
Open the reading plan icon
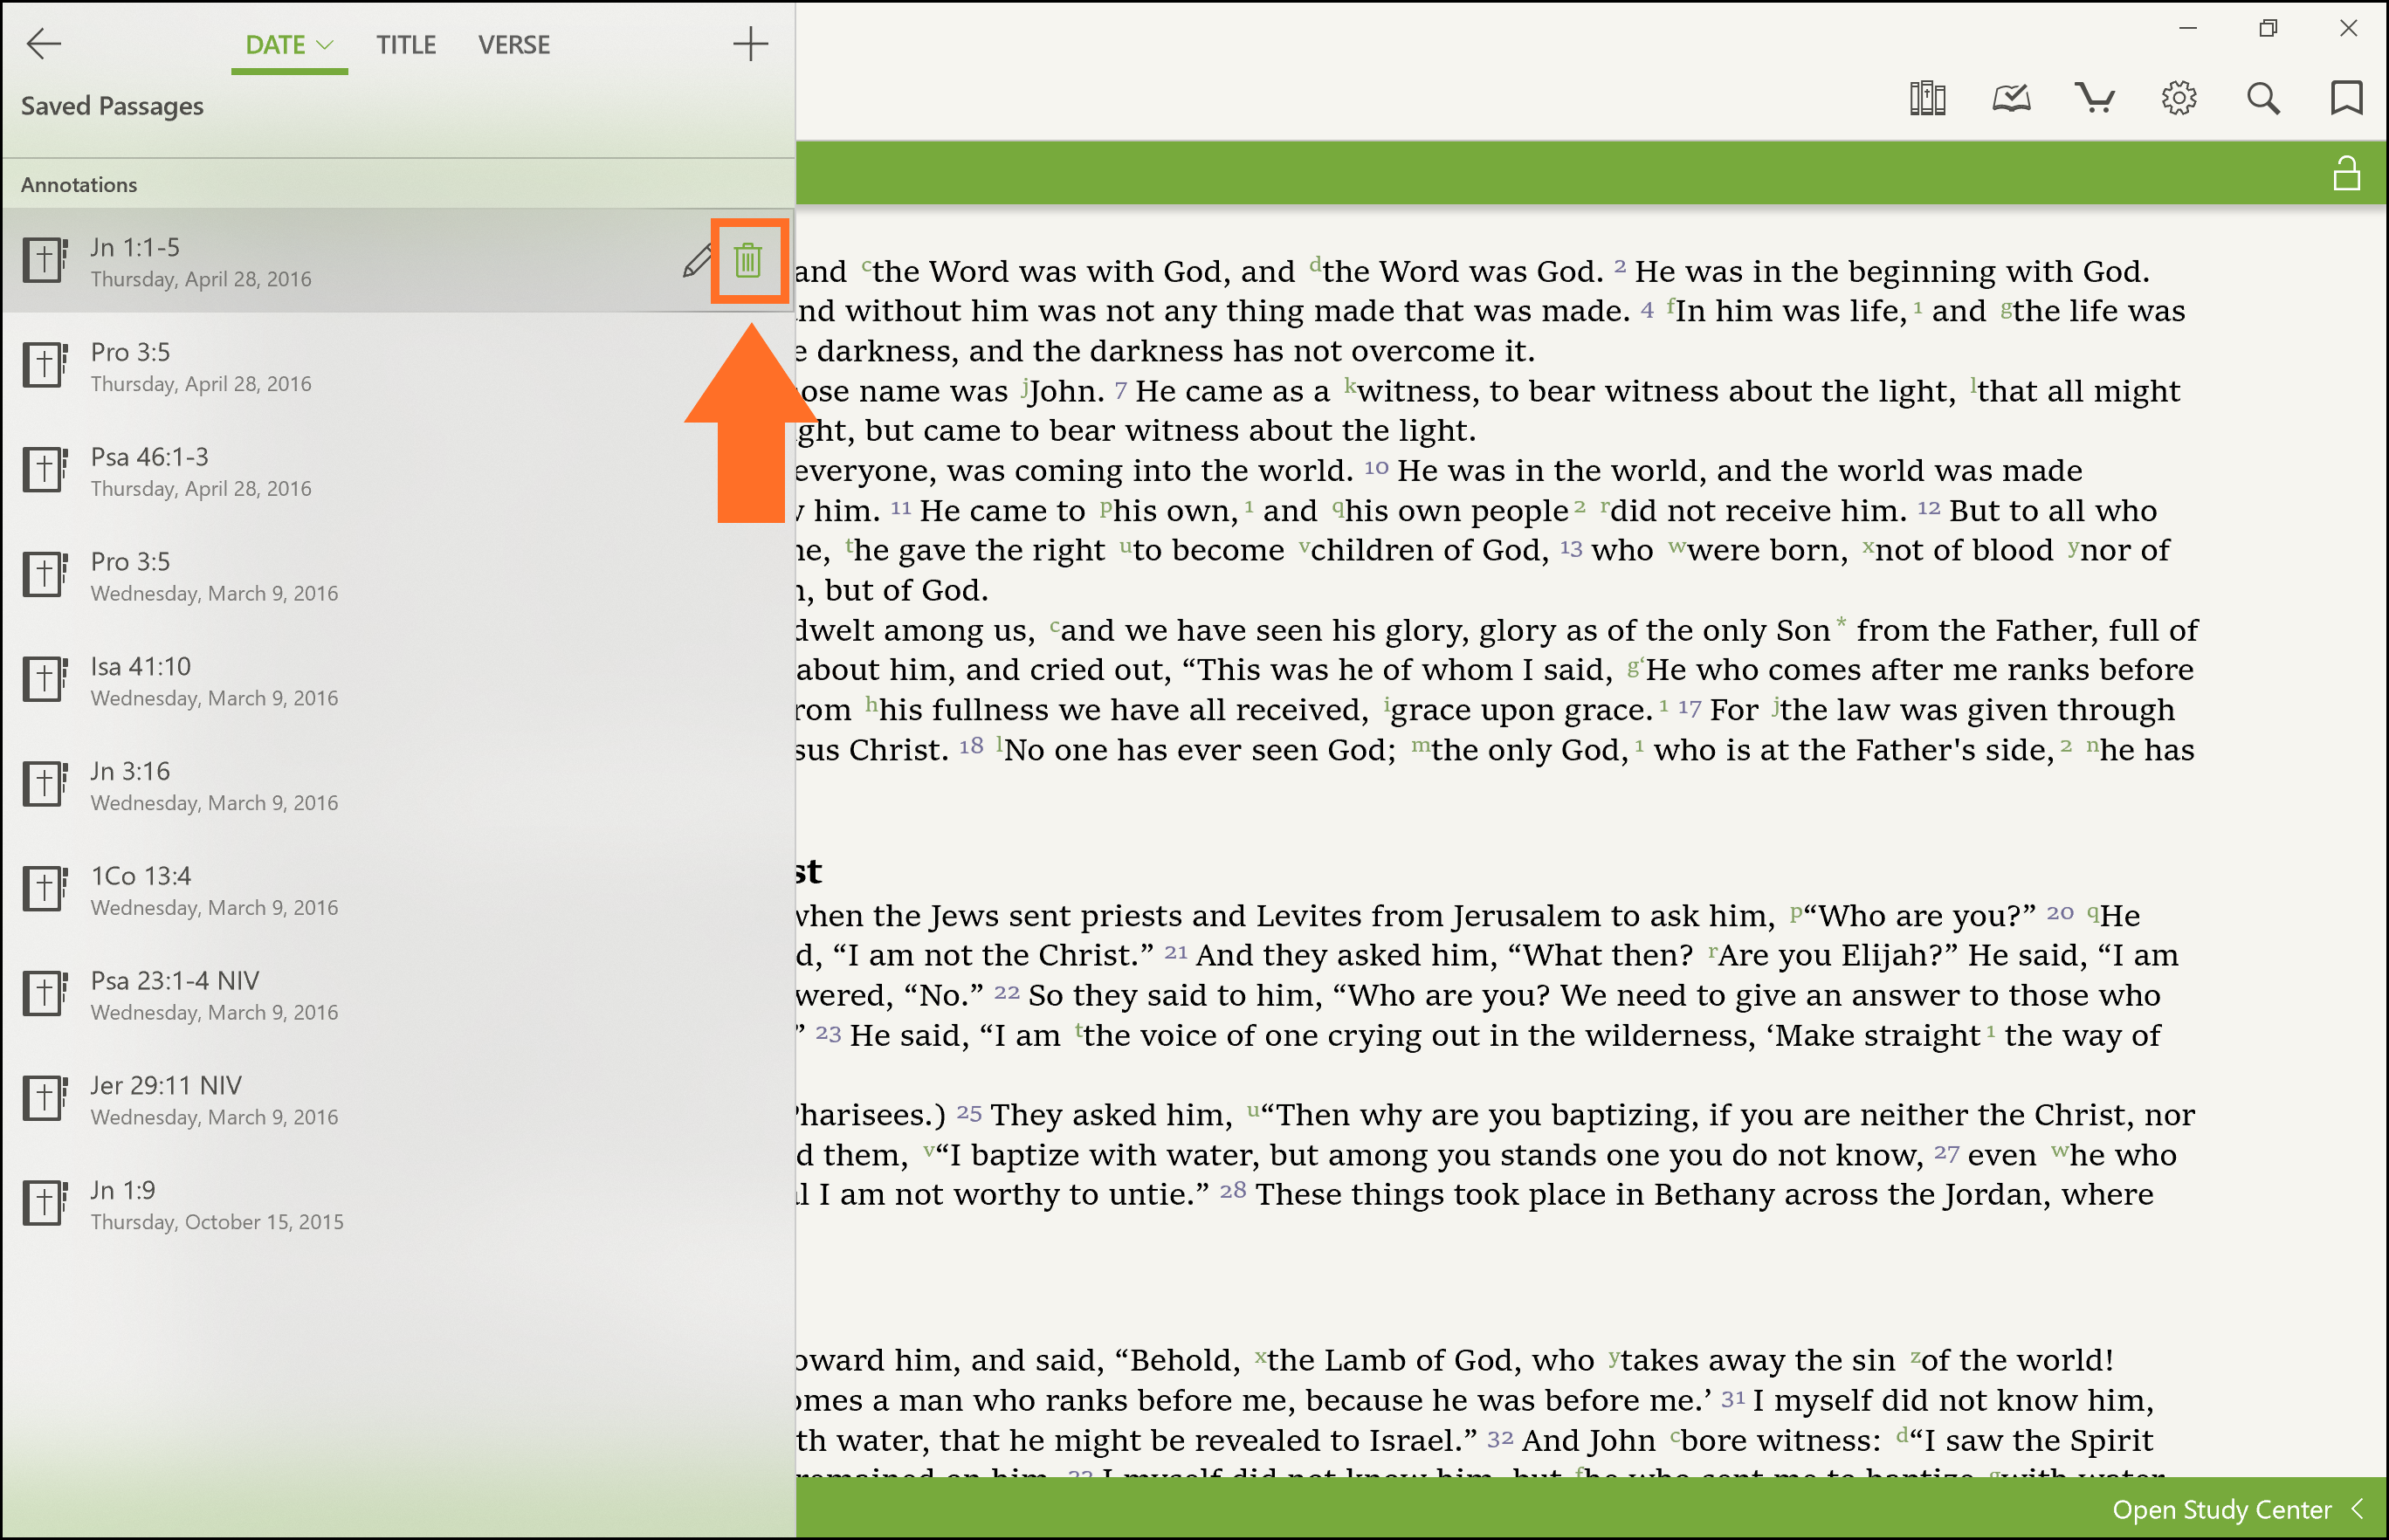tap(2011, 98)
